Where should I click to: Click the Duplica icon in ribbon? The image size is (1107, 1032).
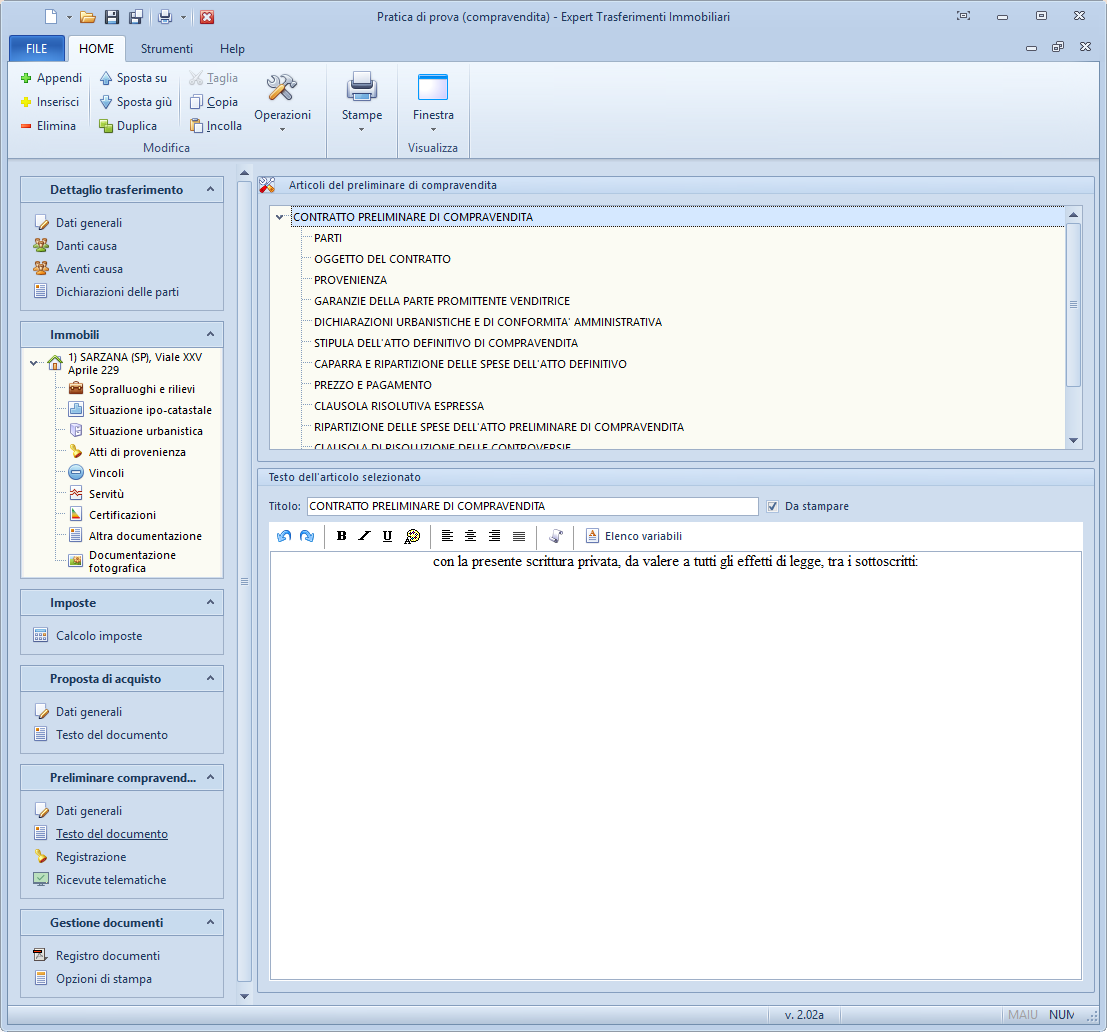click(x=106, y=126)
